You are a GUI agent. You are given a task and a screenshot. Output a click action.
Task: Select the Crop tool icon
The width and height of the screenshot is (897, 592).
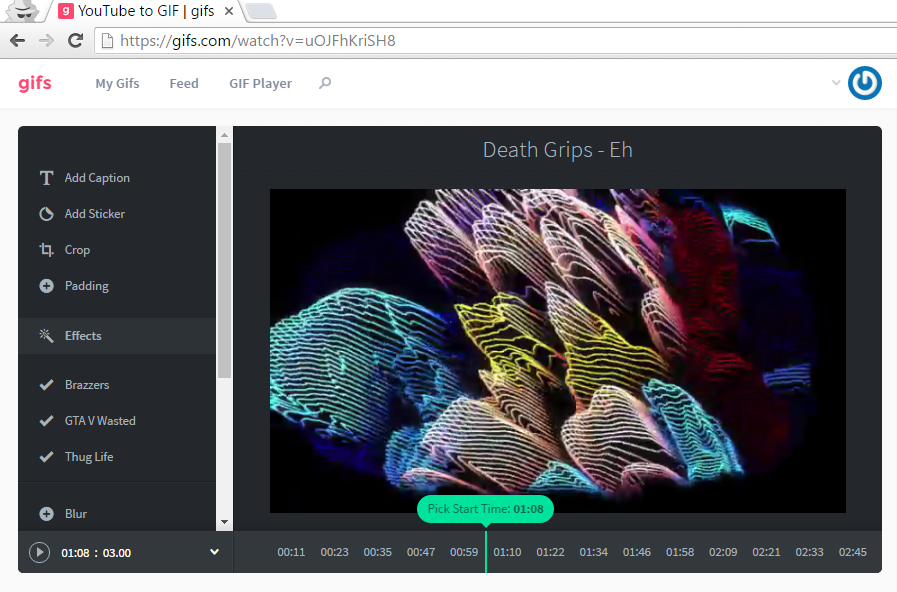(46, 250)
